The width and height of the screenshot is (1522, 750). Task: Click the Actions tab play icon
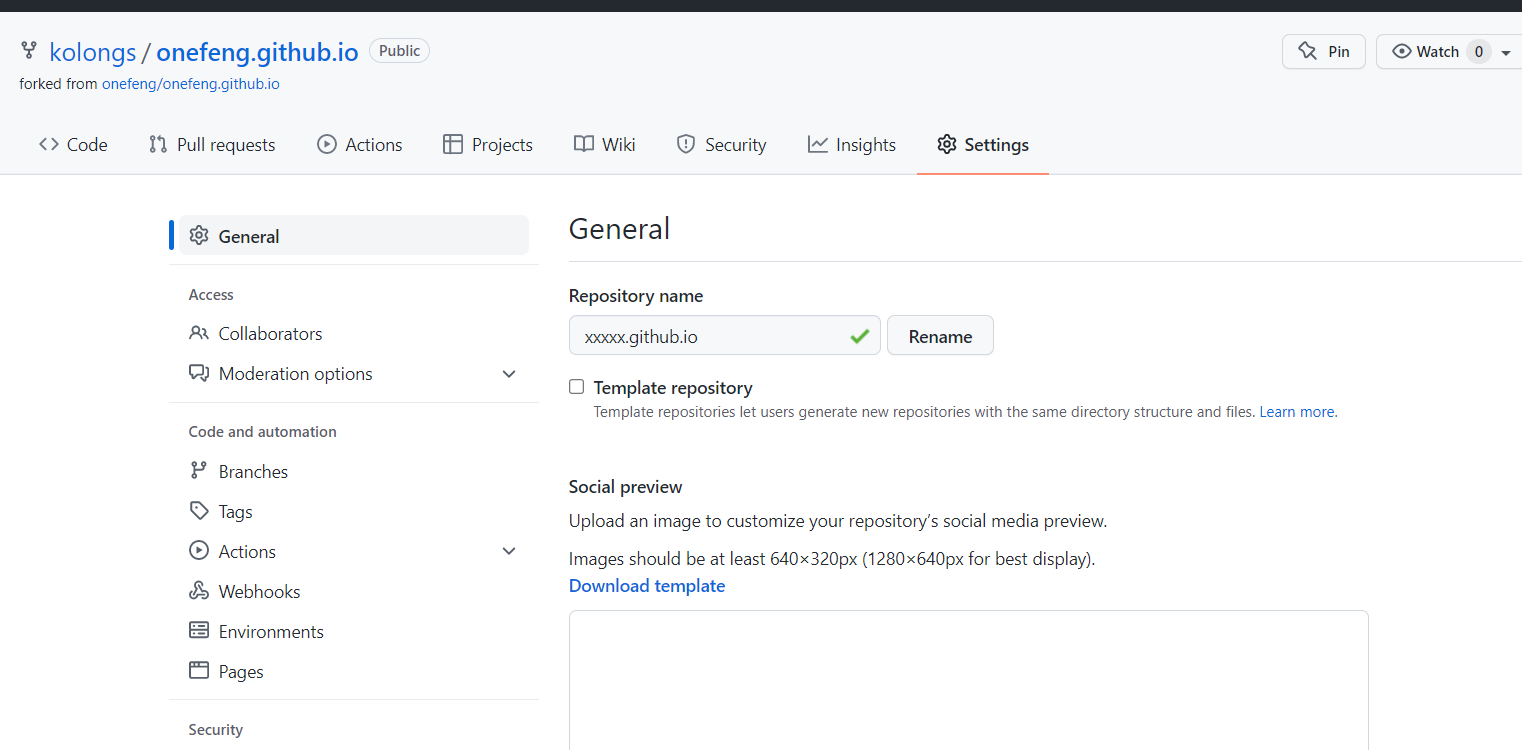tap(327, 145)
